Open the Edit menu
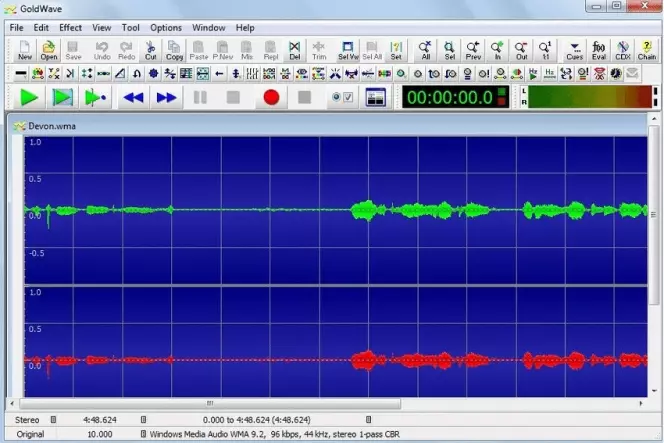664x443 pixels. (x=41, y=28)
